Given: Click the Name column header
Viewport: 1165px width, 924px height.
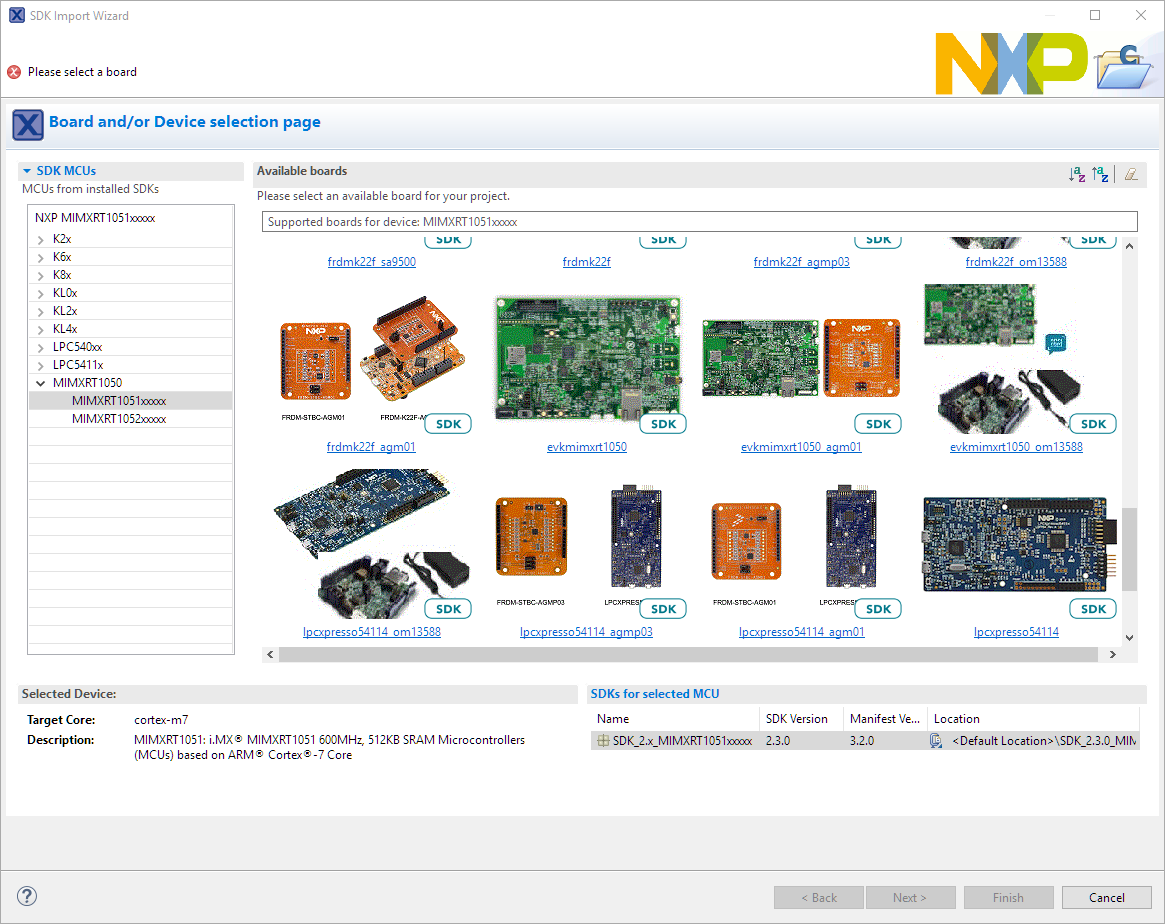Looking at the screenshot, I should tap(613, 719).
